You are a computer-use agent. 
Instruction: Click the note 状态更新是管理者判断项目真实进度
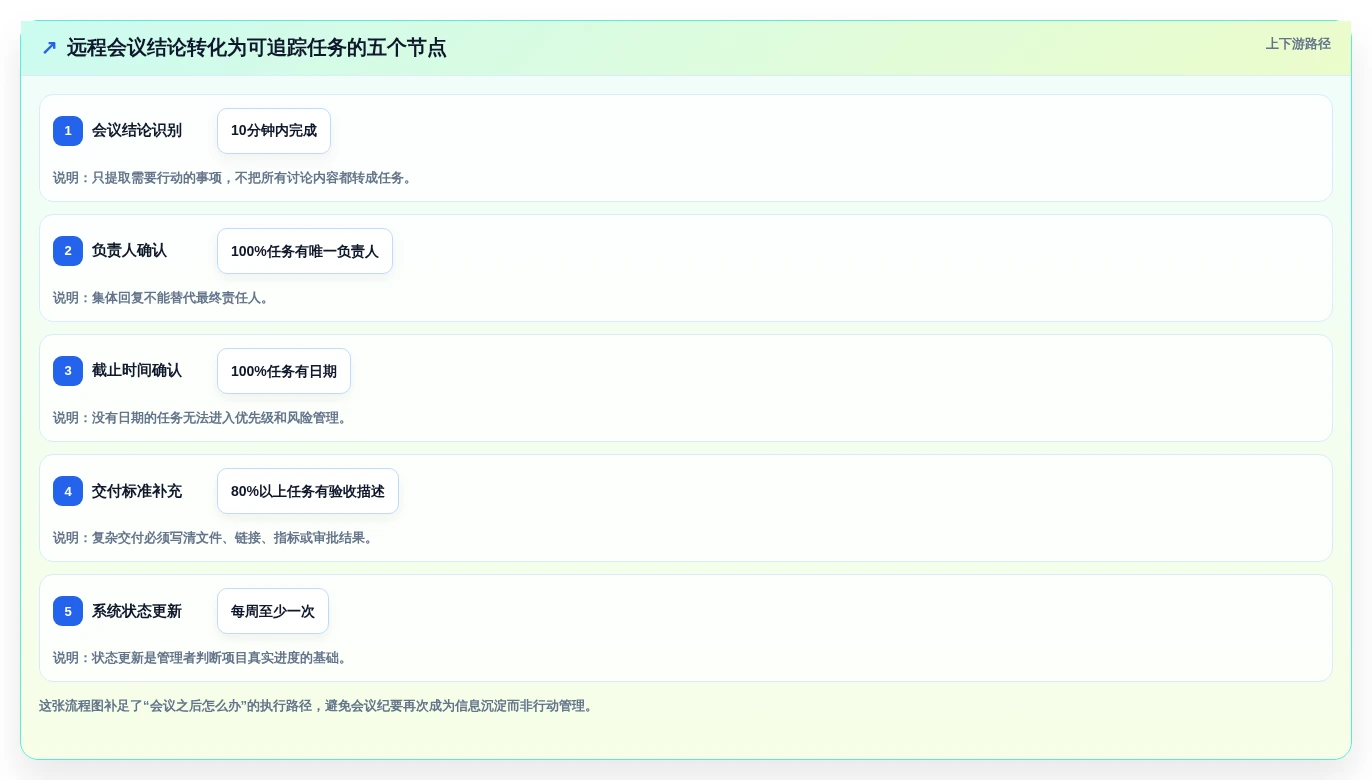[x=202, y=658]
